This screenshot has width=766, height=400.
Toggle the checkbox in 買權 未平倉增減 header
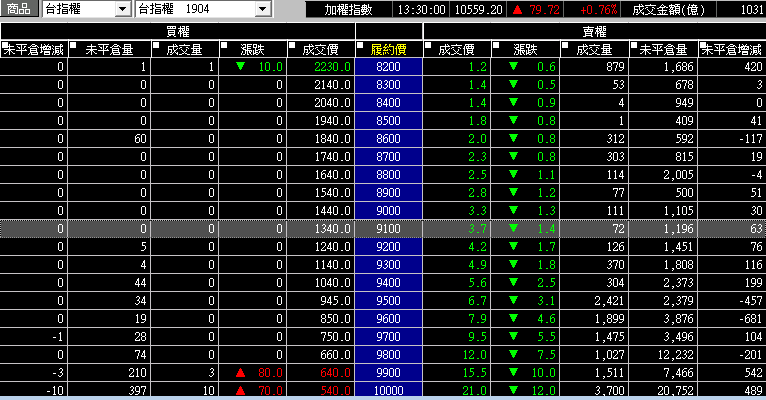click(5, 45)
